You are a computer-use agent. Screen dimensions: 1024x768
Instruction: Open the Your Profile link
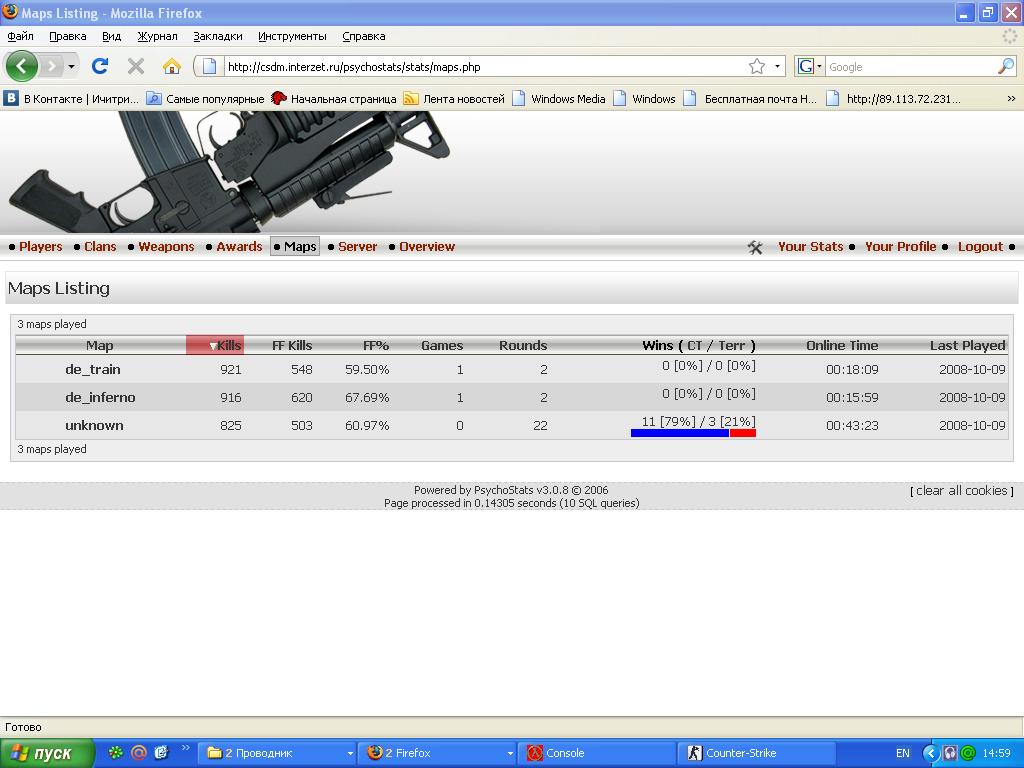click(x=901, y=246)
